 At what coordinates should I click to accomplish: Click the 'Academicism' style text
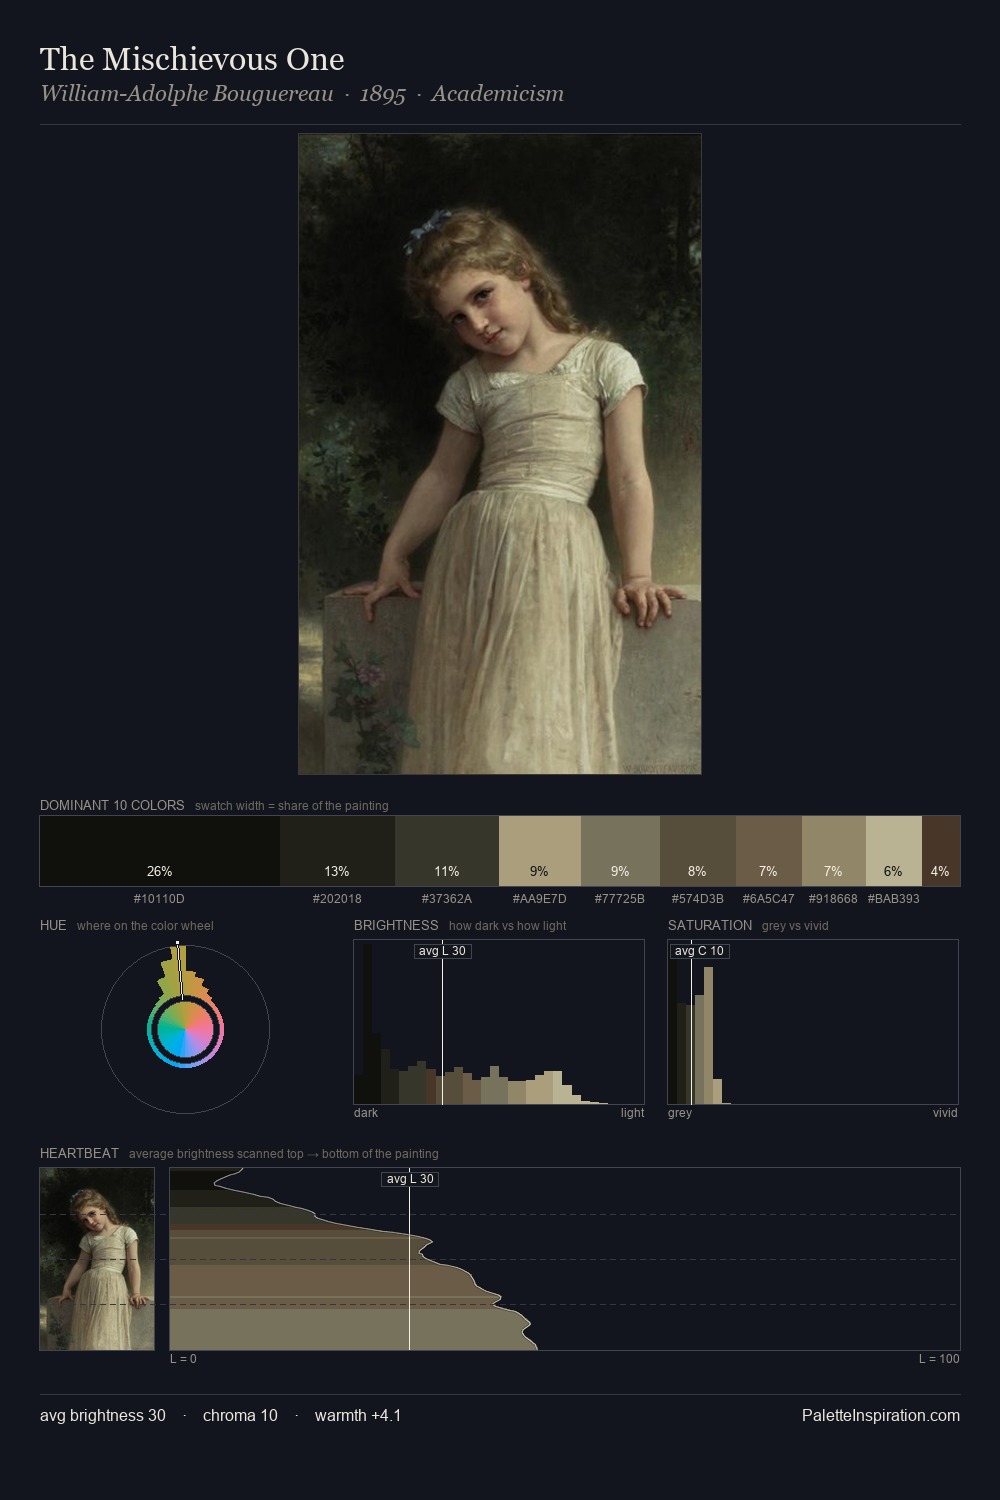pos(497,94)
